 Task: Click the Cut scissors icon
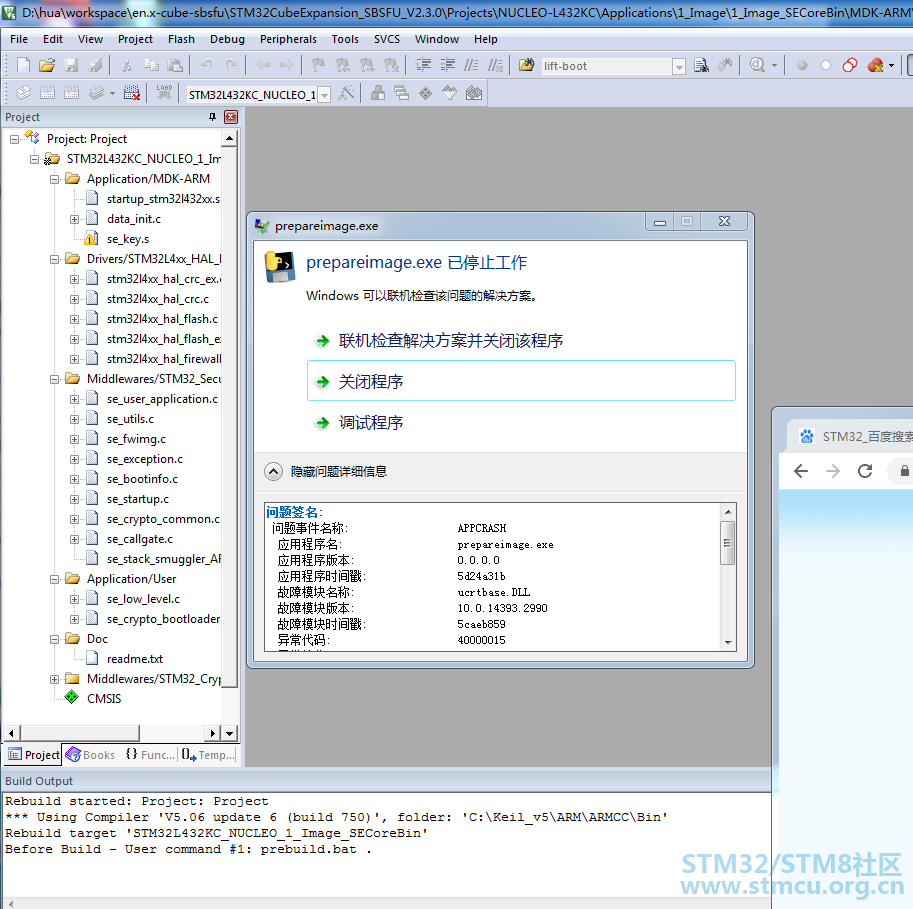click(126, 65)
